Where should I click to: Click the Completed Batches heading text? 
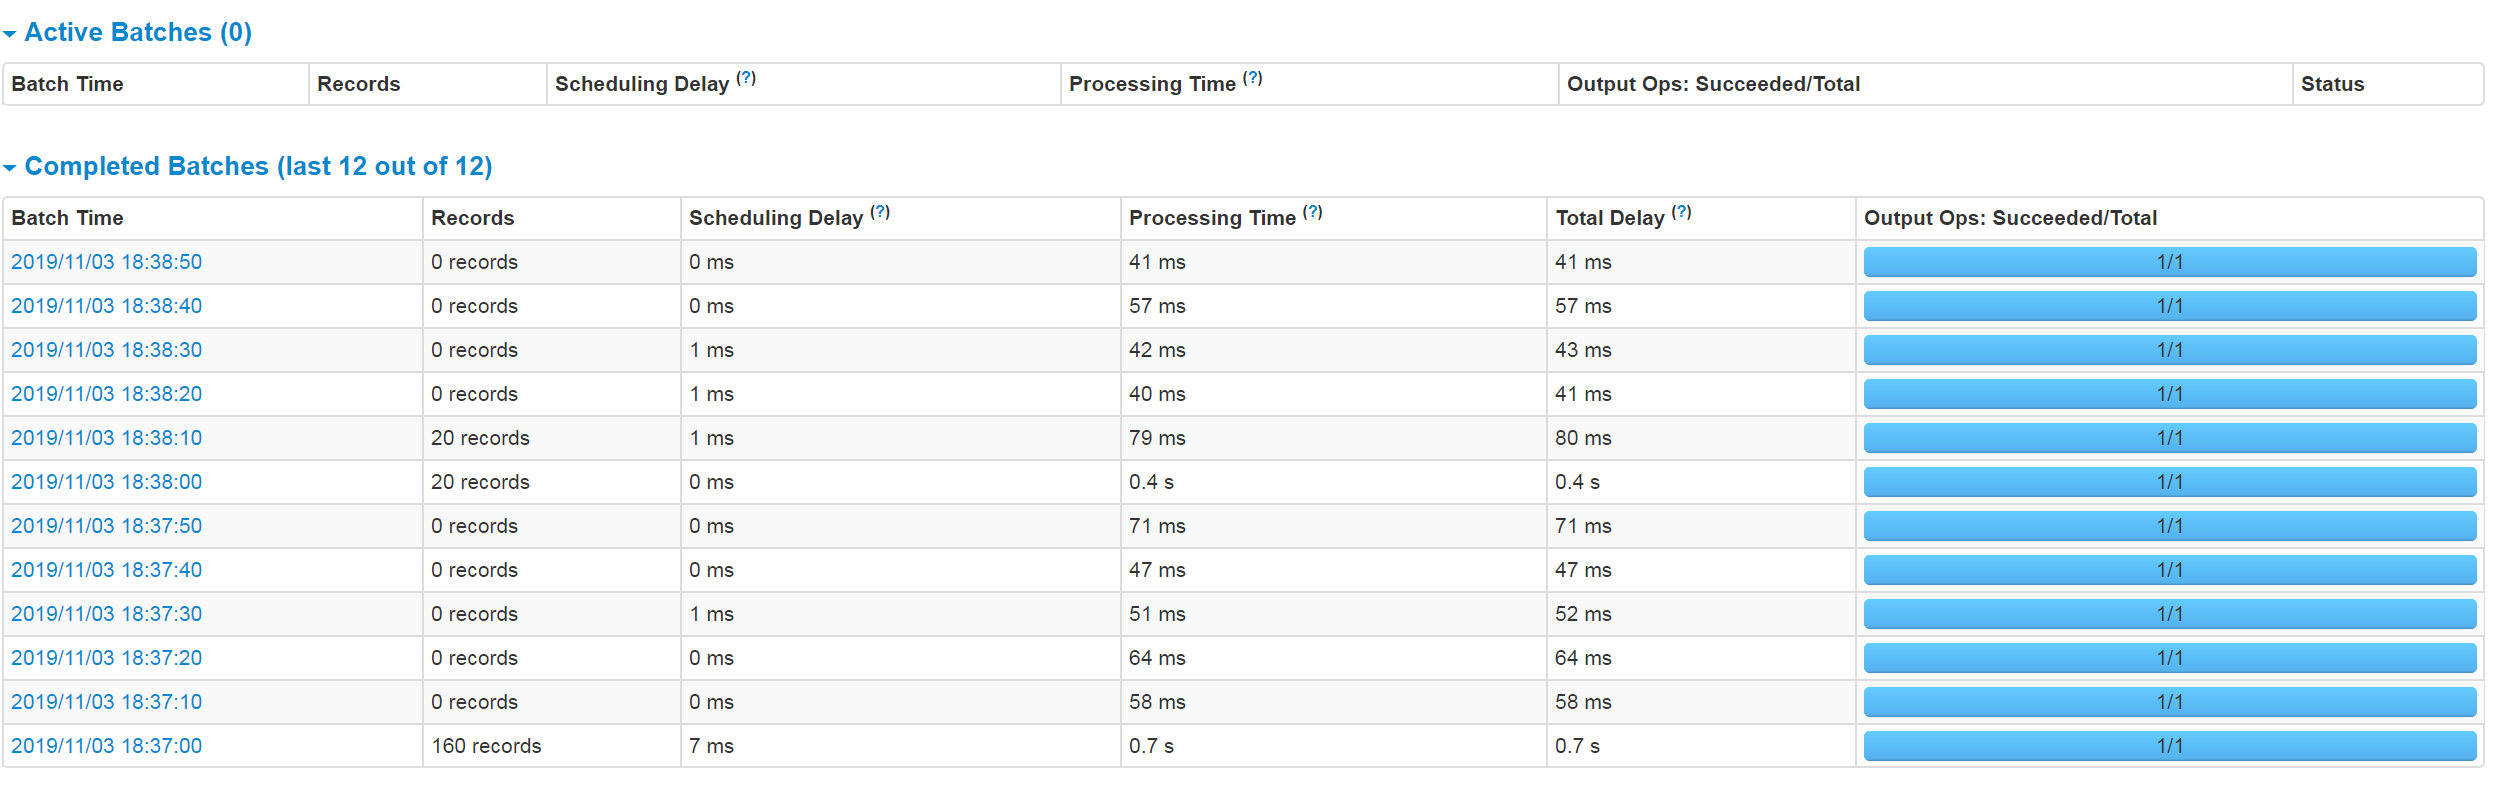pos(258,166)
